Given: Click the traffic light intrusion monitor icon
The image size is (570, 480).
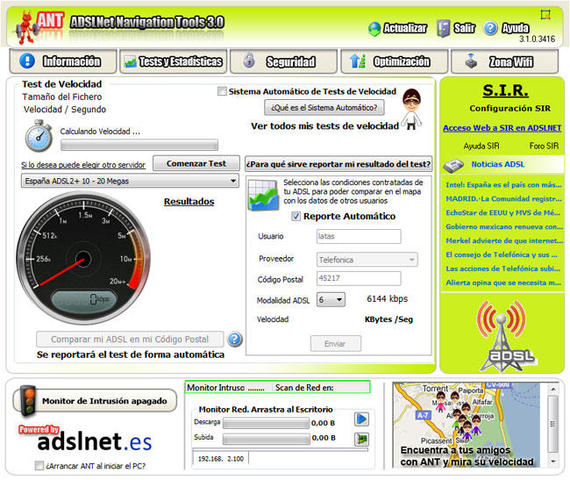Looking at the screenshot, I should point(28,401).
